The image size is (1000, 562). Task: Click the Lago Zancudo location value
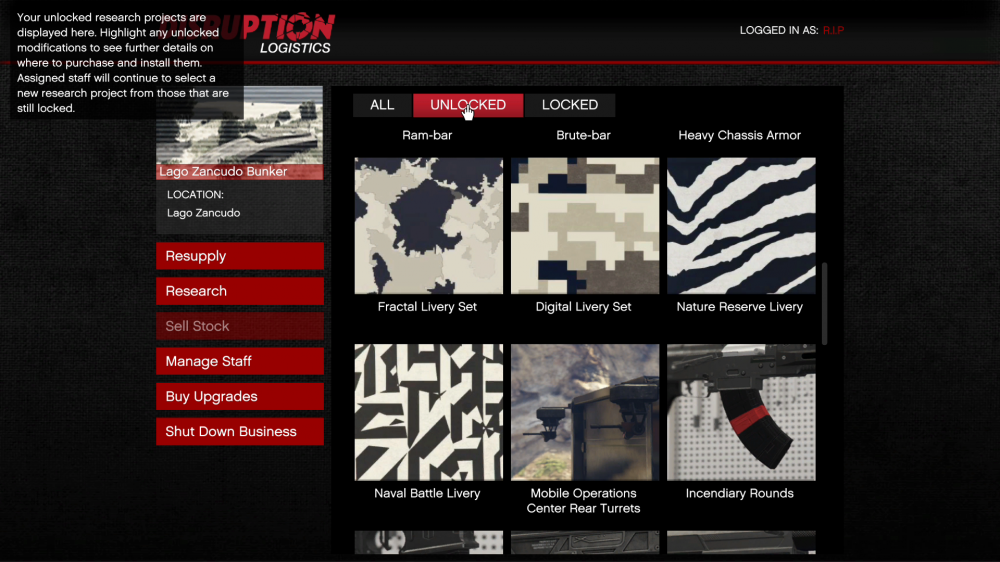click(x=203, y=213)
